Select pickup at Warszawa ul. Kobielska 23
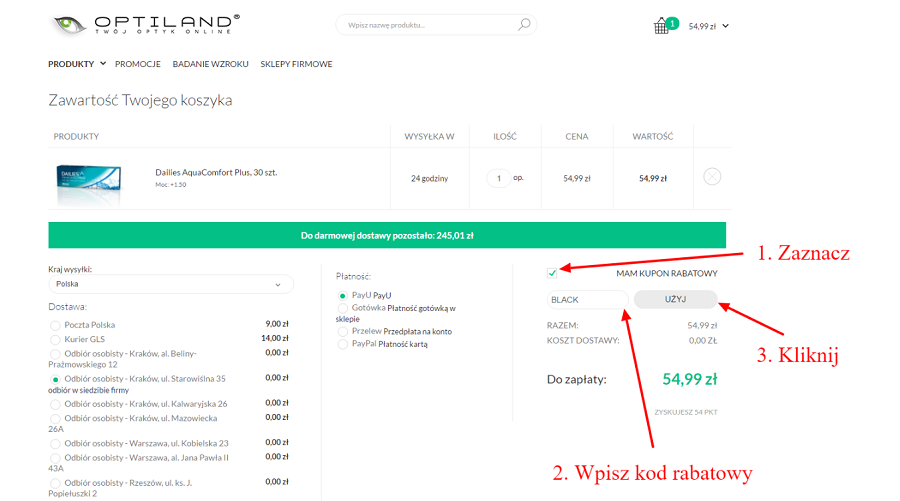This screenshot has height=501, width=900. point(55,444)
